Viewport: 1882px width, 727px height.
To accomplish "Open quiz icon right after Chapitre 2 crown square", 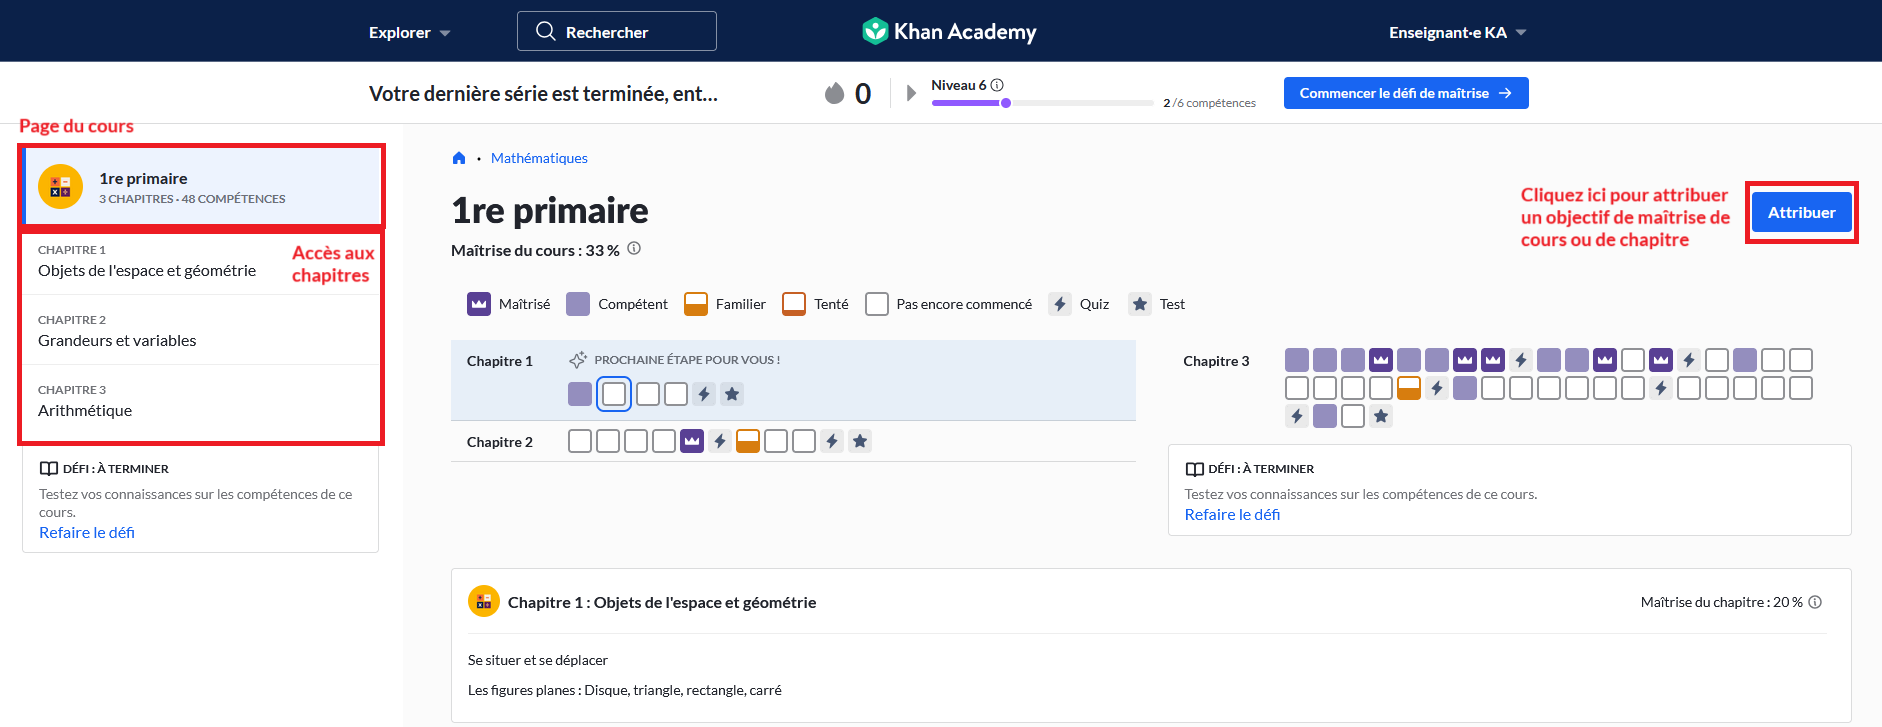I will coord(720,441).
